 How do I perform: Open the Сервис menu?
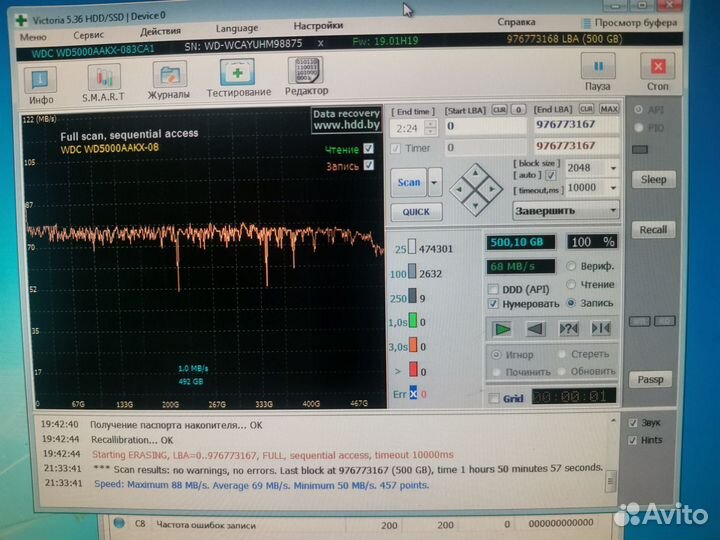coord(88,34)
